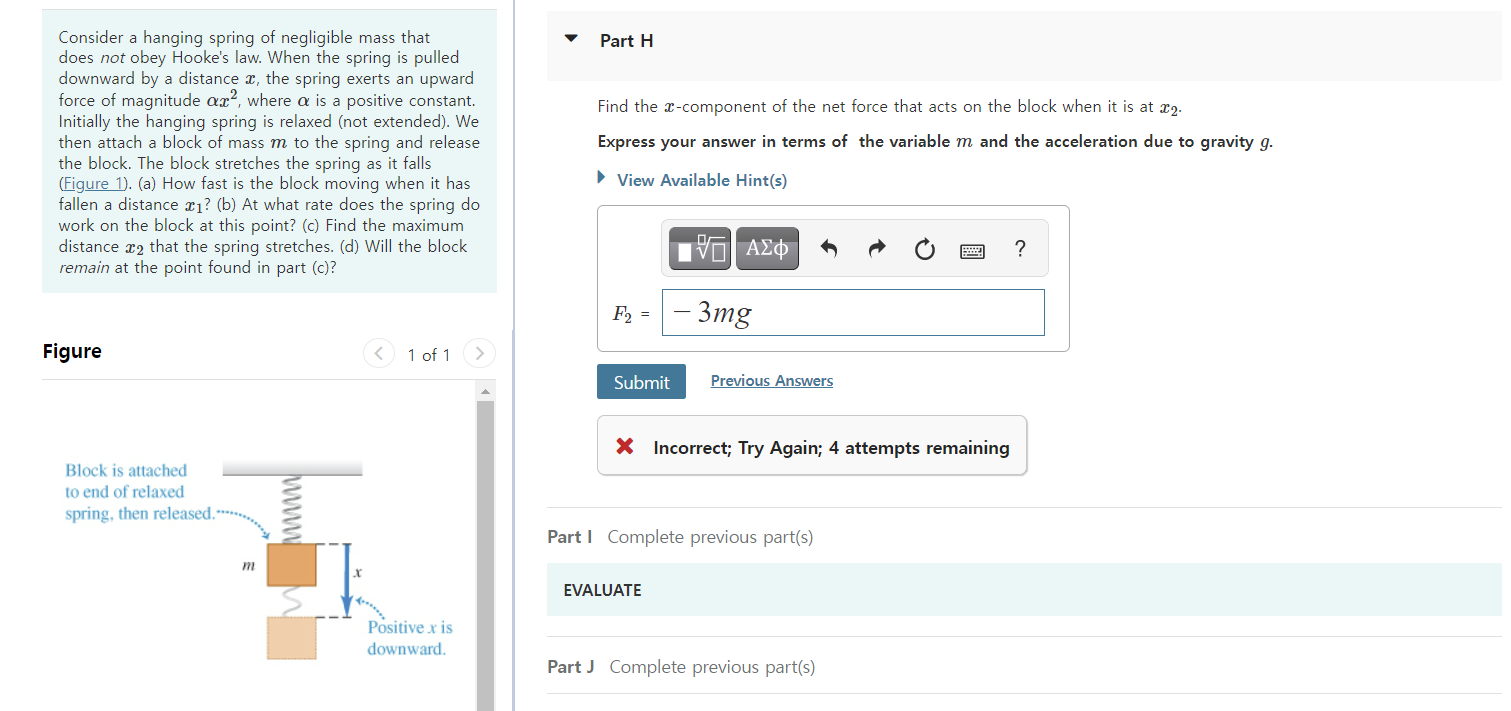Collapse Part H using its triangle
Image resolution: width=1511 pixels, height=711 pixels.
coord(570,38)
